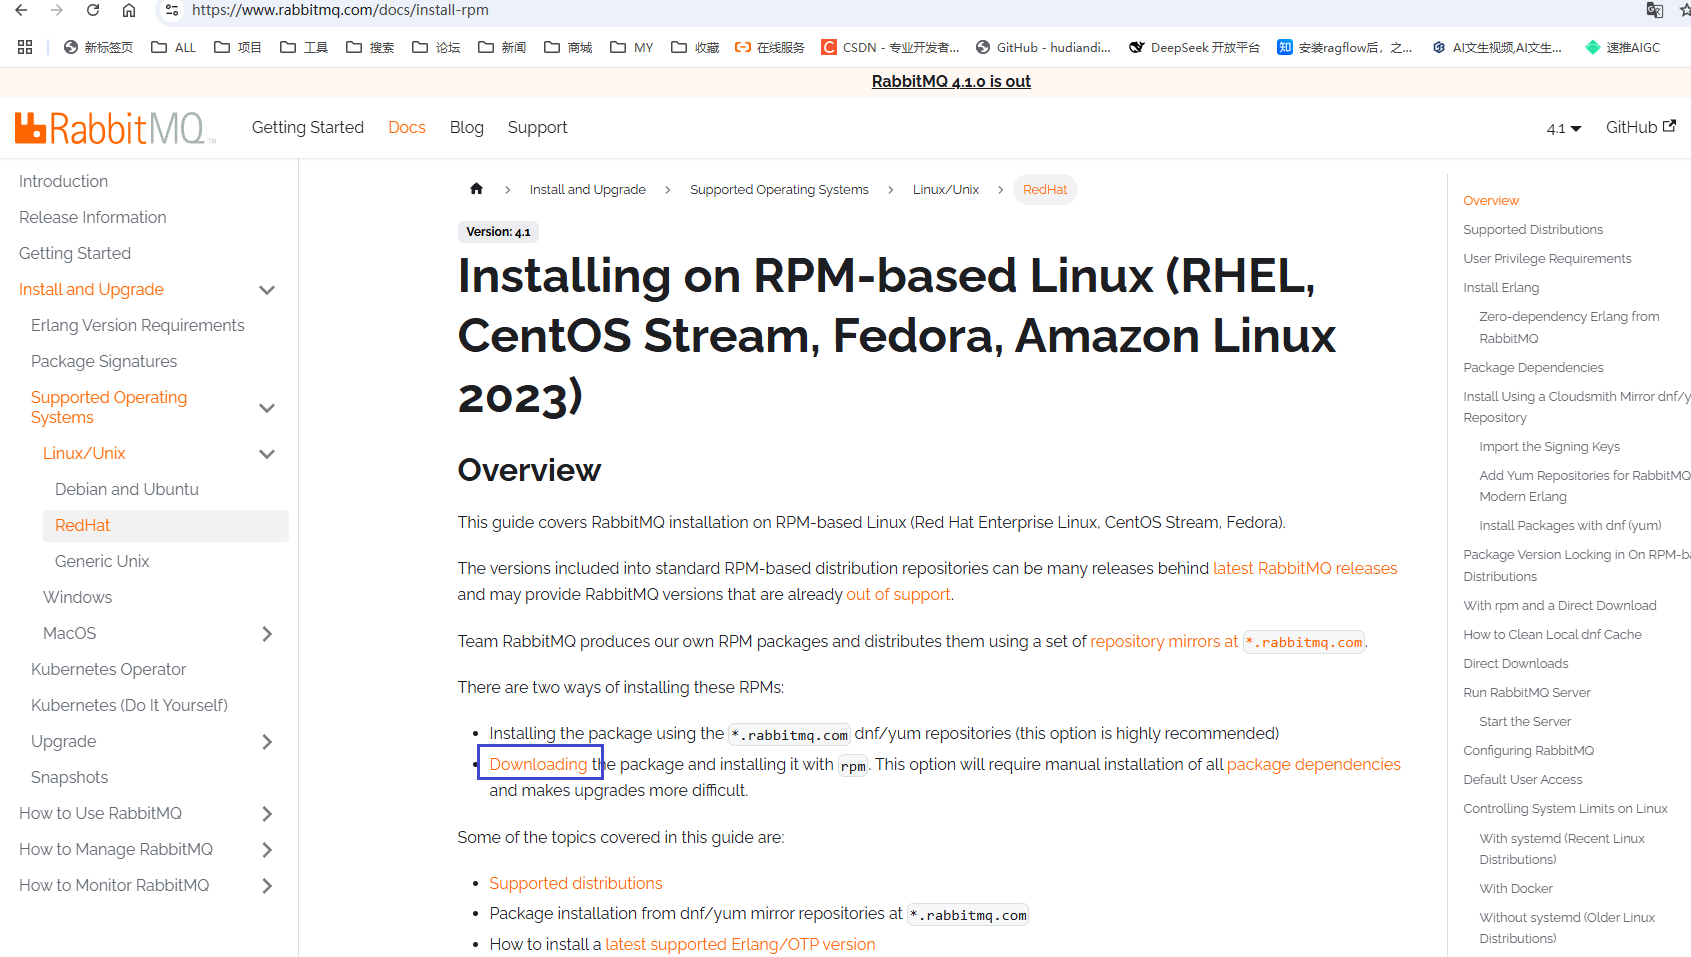The height and width of the screenshot is (957, 1691).
Task: Reload the page with refresh icon
Action: pyautogui.click(x=93, y=10)
